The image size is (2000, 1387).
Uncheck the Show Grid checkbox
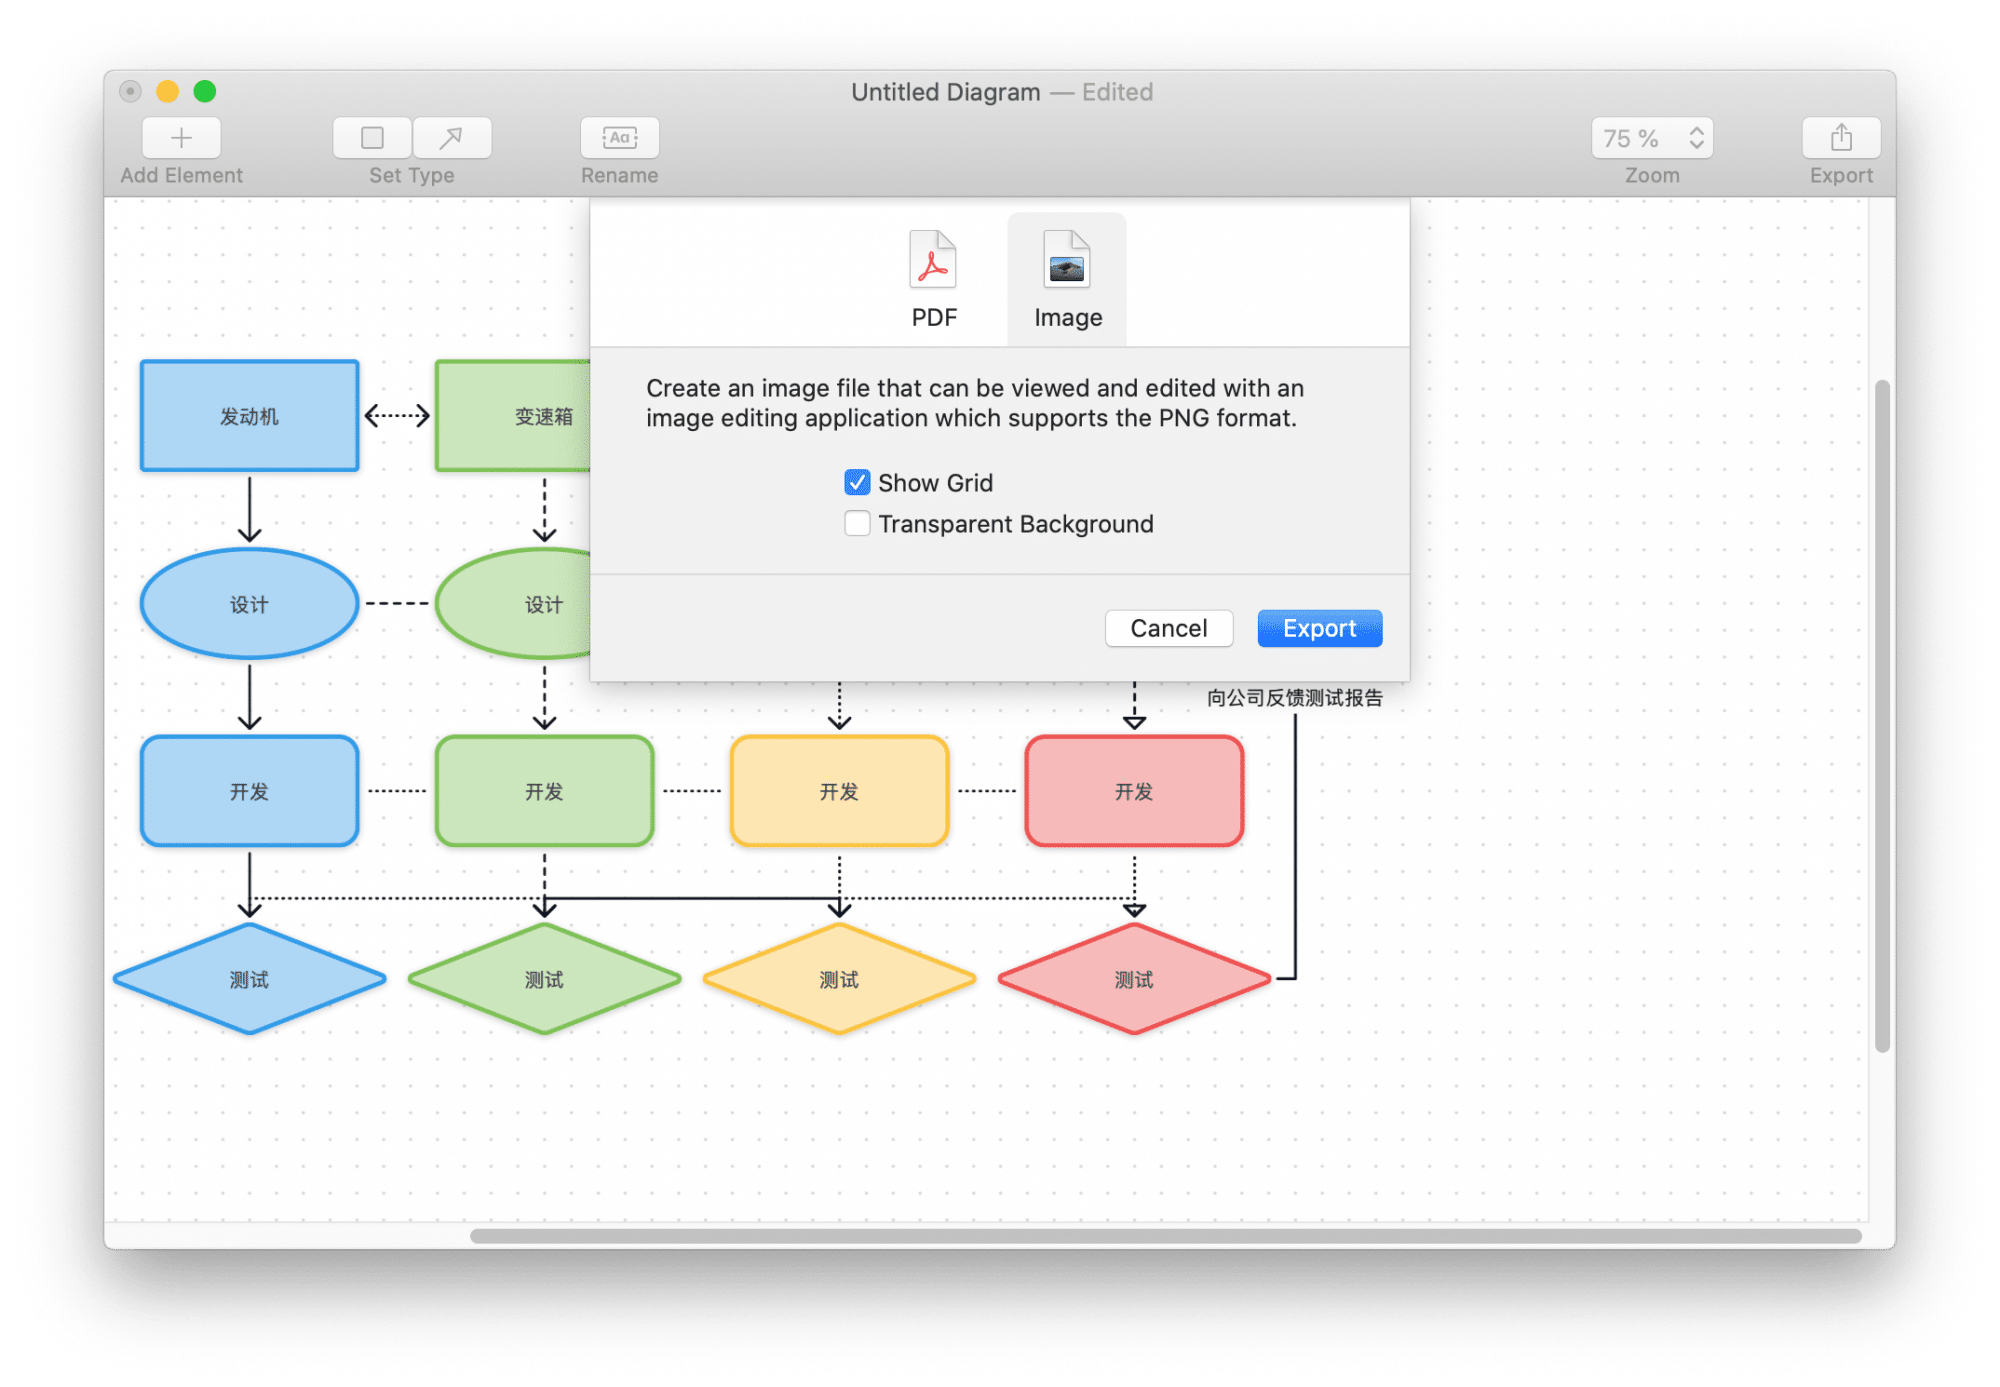pos(857,483)
